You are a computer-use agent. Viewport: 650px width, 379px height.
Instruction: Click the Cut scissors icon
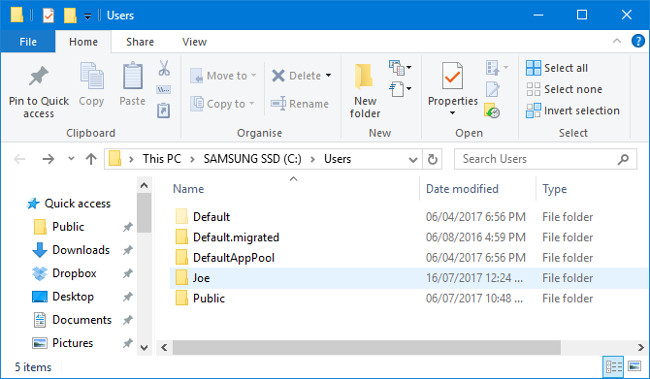click(164, 68)
